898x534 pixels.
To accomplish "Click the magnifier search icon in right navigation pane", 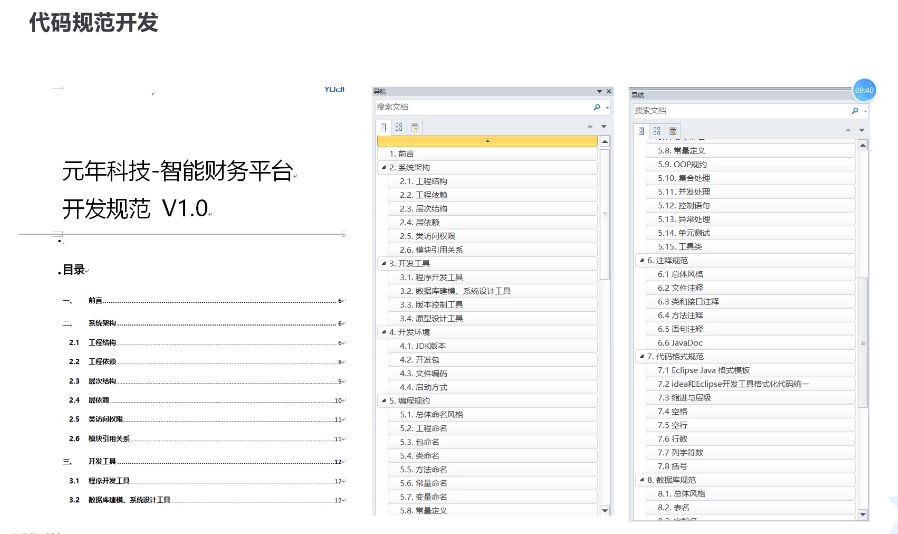I will coord(855,111).
